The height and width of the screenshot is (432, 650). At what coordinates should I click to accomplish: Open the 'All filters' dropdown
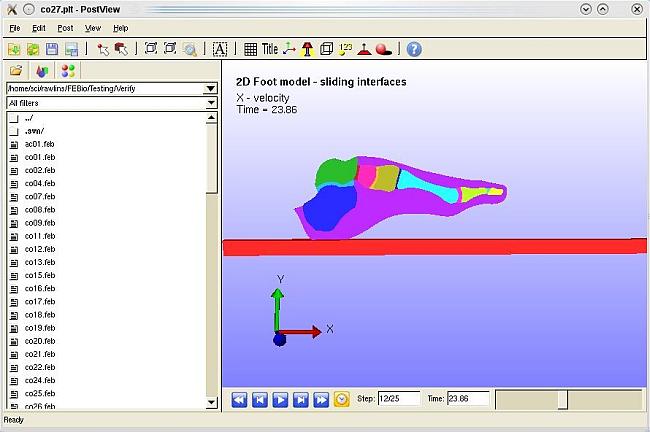click(x=210, y=103)
